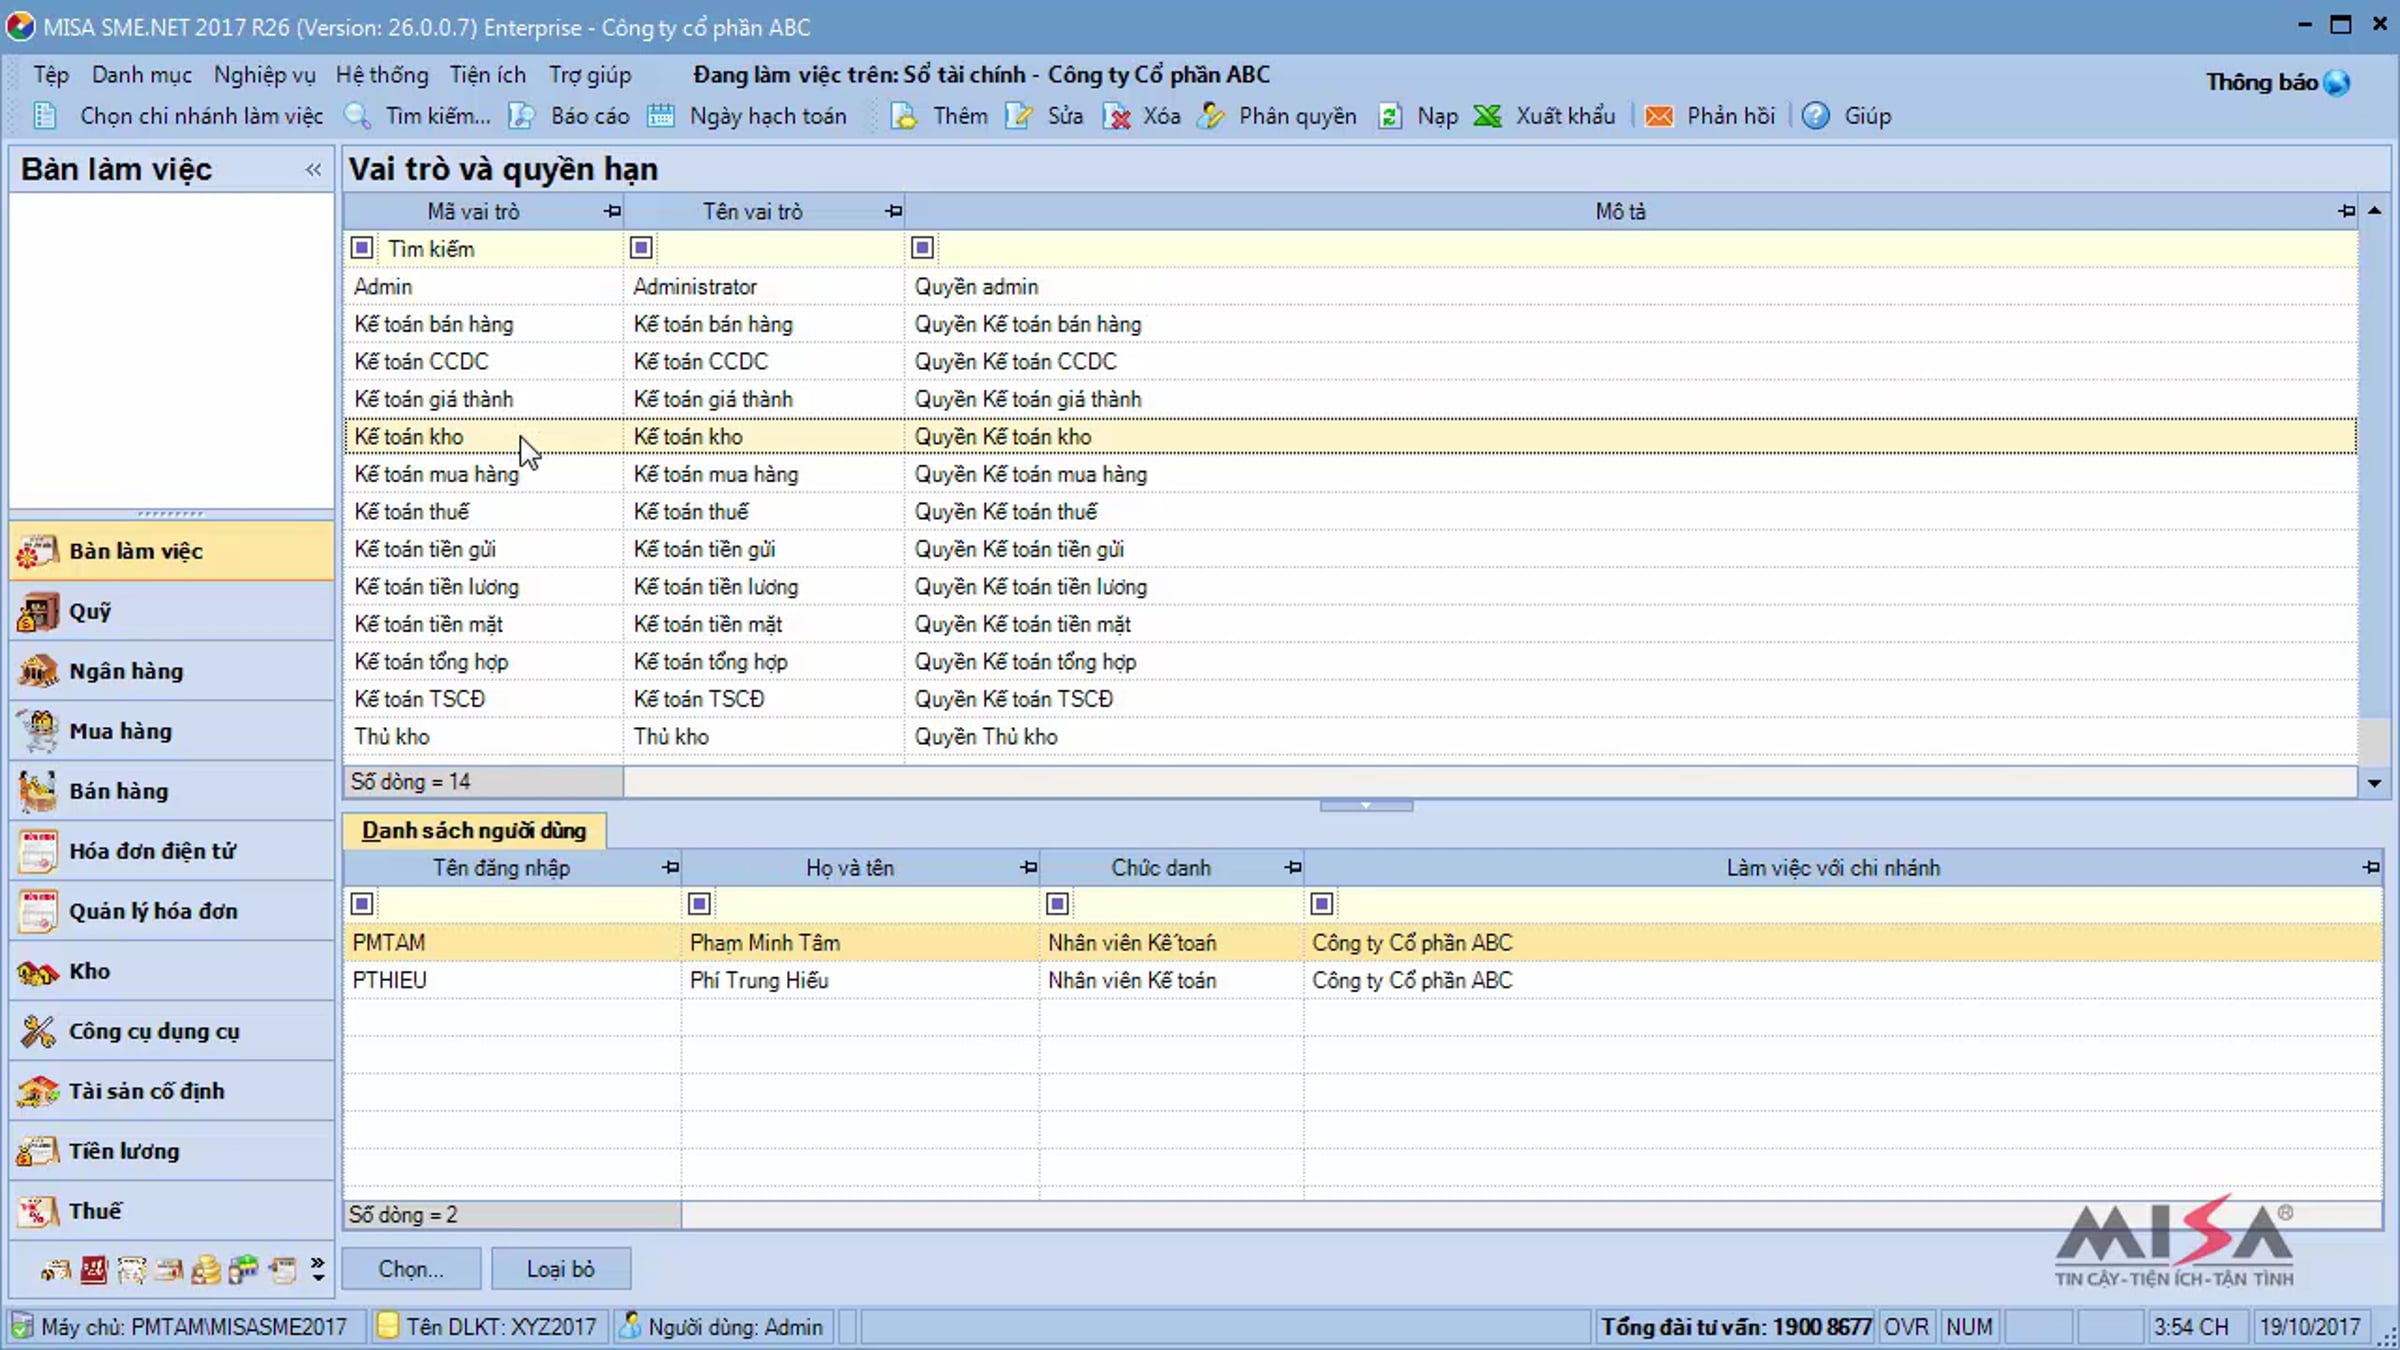This screenshot has width=2400, height=1350.
Task: Click the Loại bỏ button
Action: tap(561, 1269)
